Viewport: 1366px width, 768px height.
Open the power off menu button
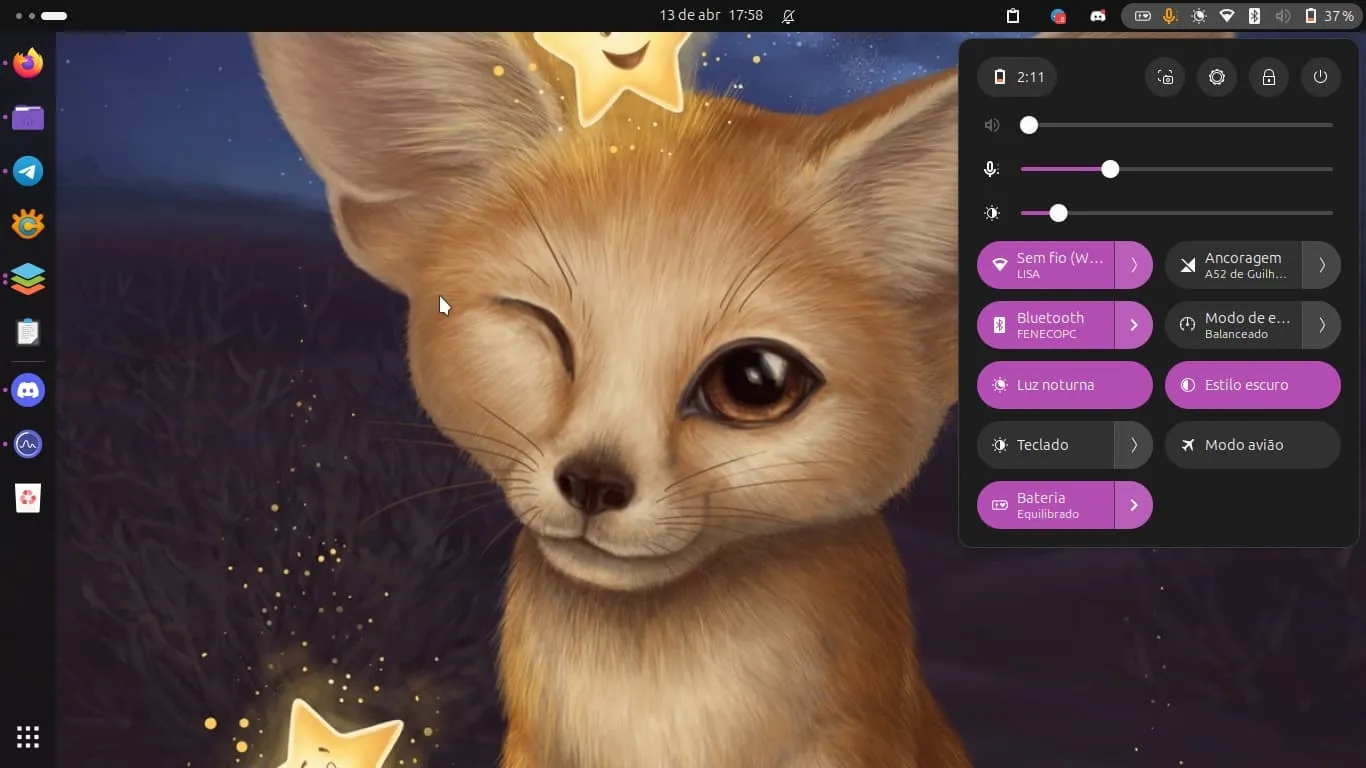click(x=1321, y=77)
